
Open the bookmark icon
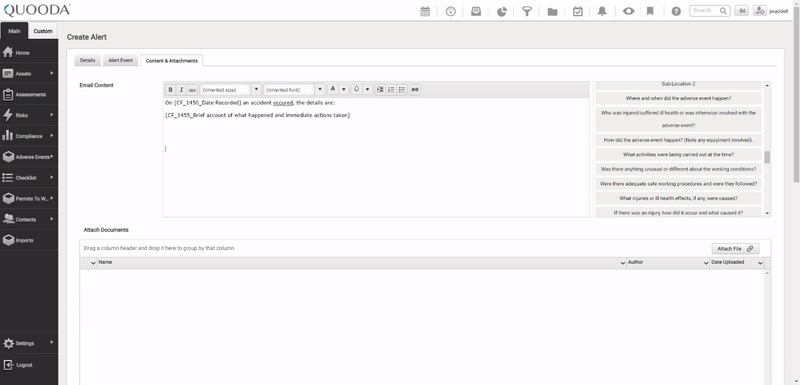click(x=650, y=11)
